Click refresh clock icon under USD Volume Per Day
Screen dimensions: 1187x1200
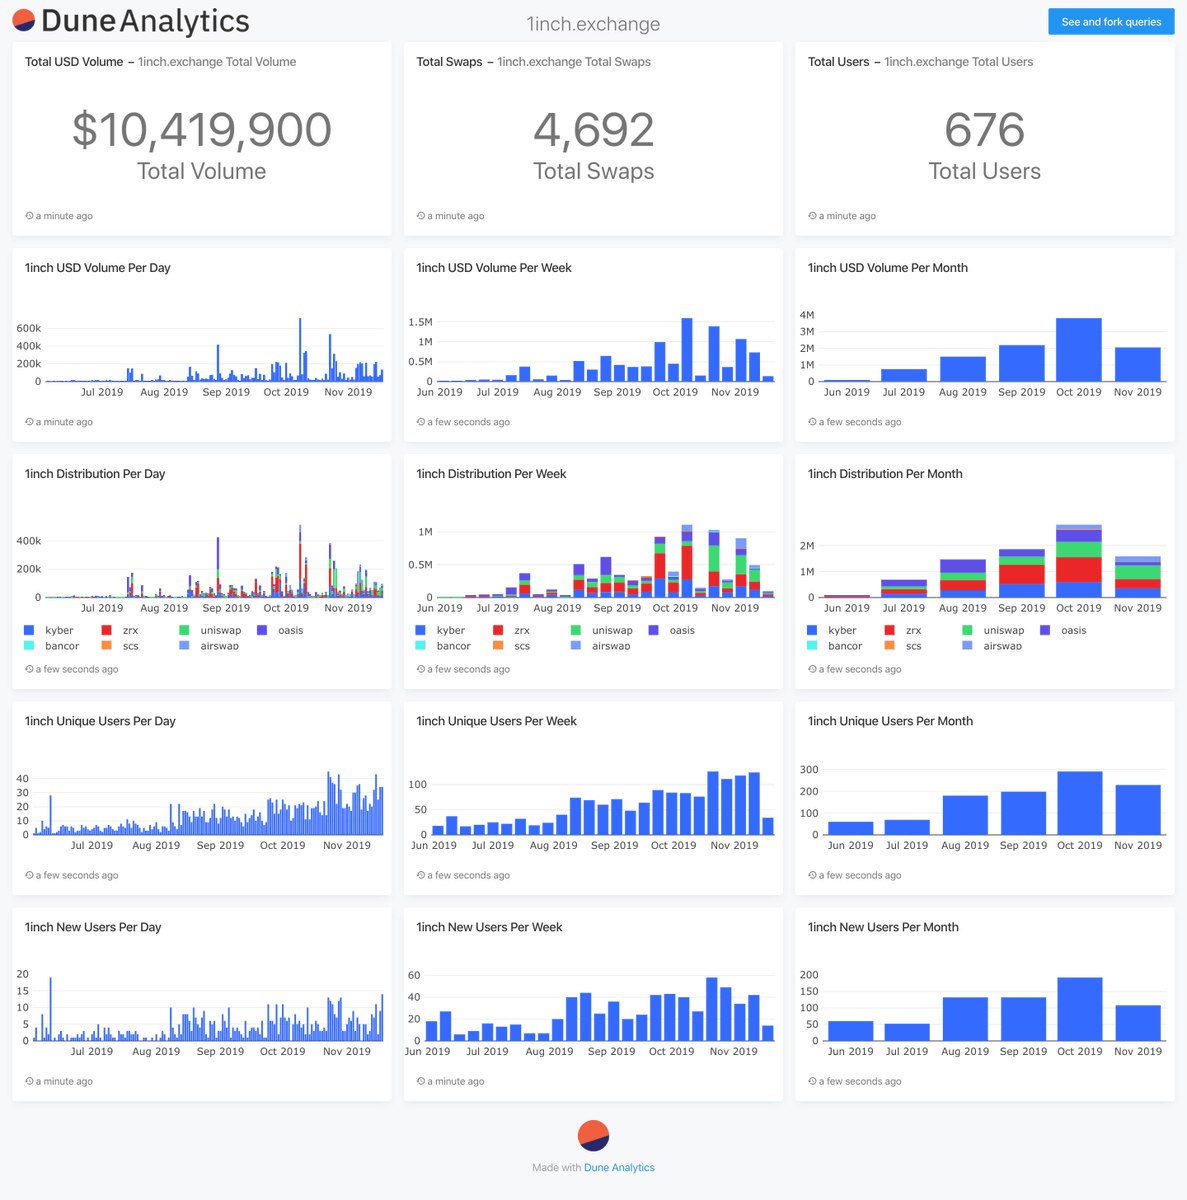click(29, 422)
